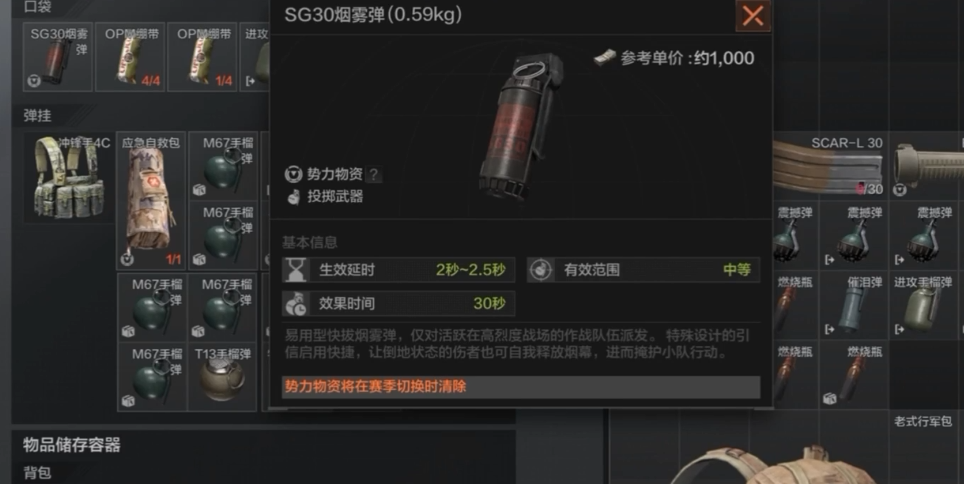
Task: Click the 投掷武器 category tag
Action: (325, 197)
